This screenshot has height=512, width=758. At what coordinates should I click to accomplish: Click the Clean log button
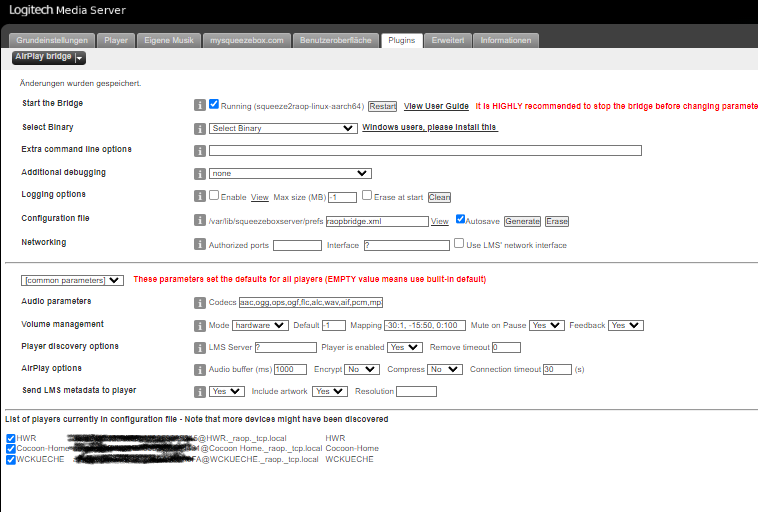tap(439, 197)
